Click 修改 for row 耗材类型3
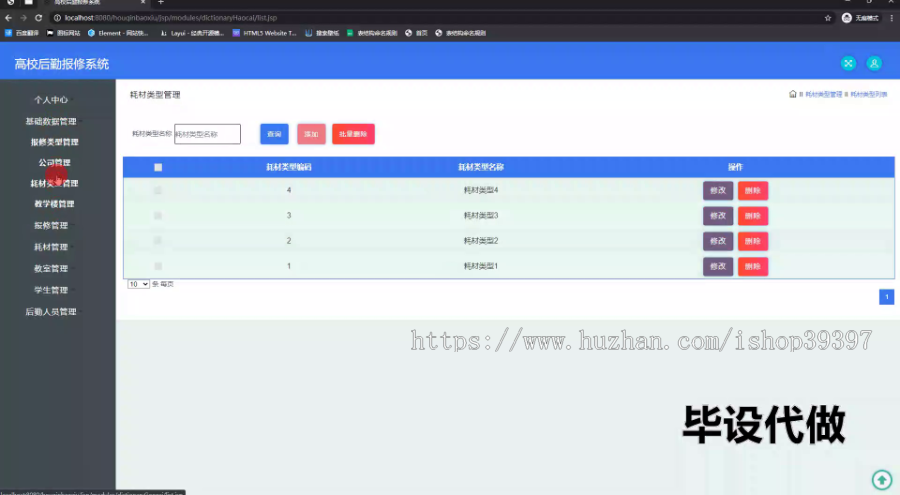Image resolution: width=900 pixels, height=495 pixels. [x=718, y=215]
